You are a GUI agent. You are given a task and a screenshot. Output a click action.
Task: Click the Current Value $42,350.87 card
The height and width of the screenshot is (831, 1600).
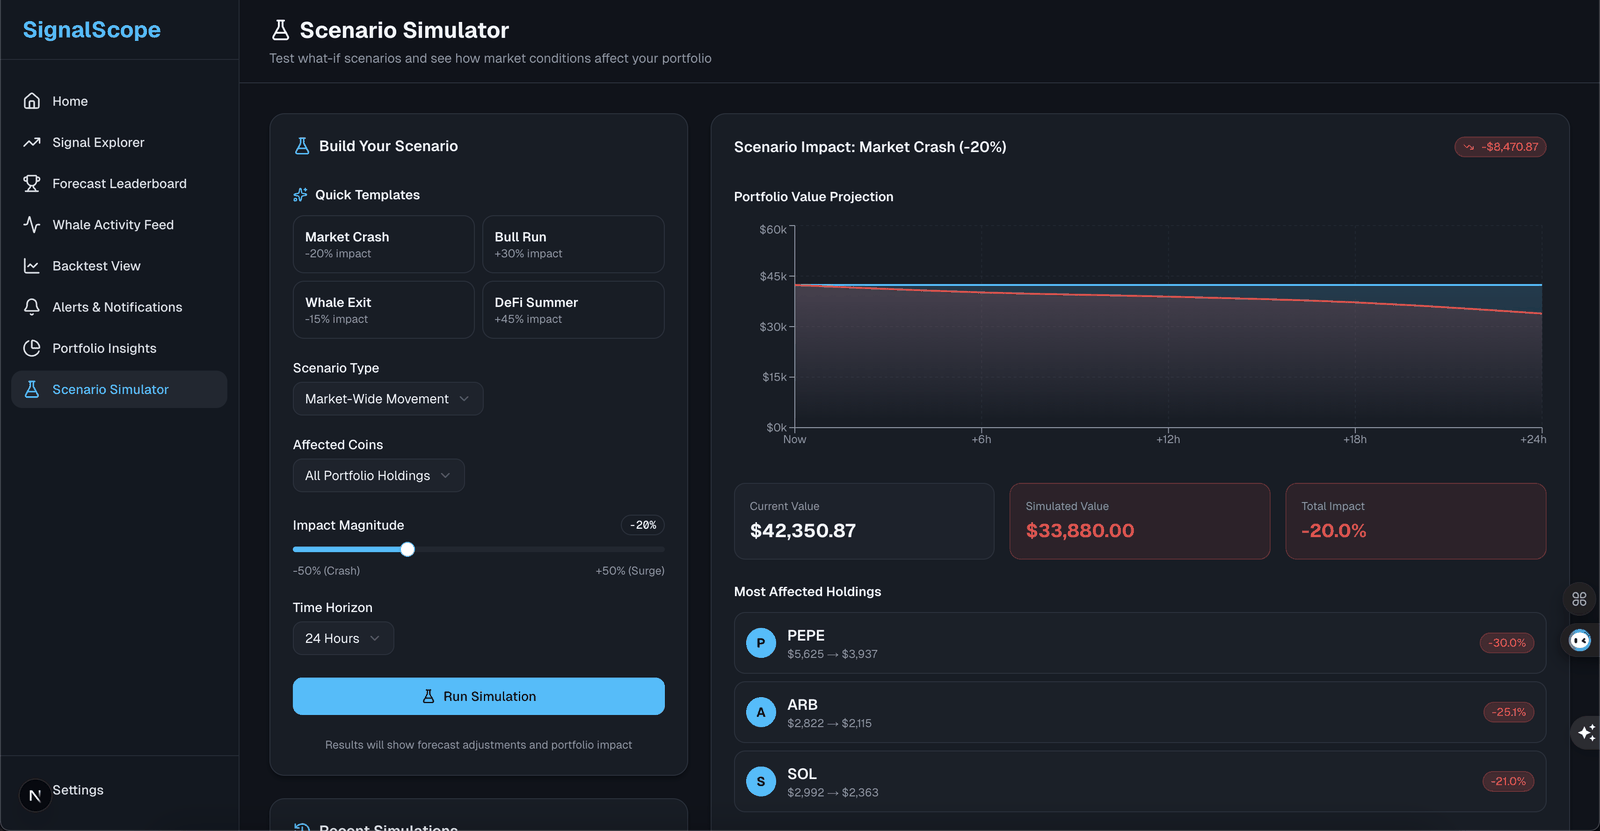pyautogui.click(x=864, y=521)
